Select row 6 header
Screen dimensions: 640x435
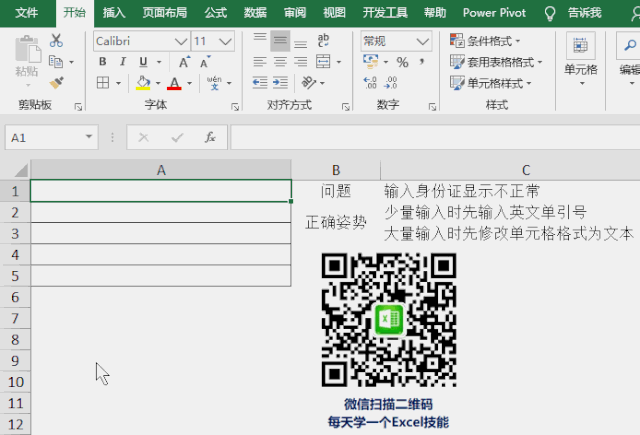(x=15, y=297)
